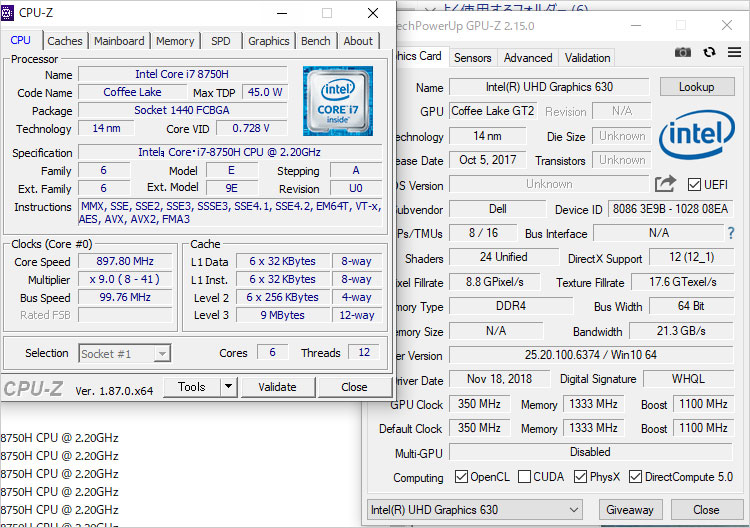Click the Threads value 12
750x528 pixels.
pos(364,352)
